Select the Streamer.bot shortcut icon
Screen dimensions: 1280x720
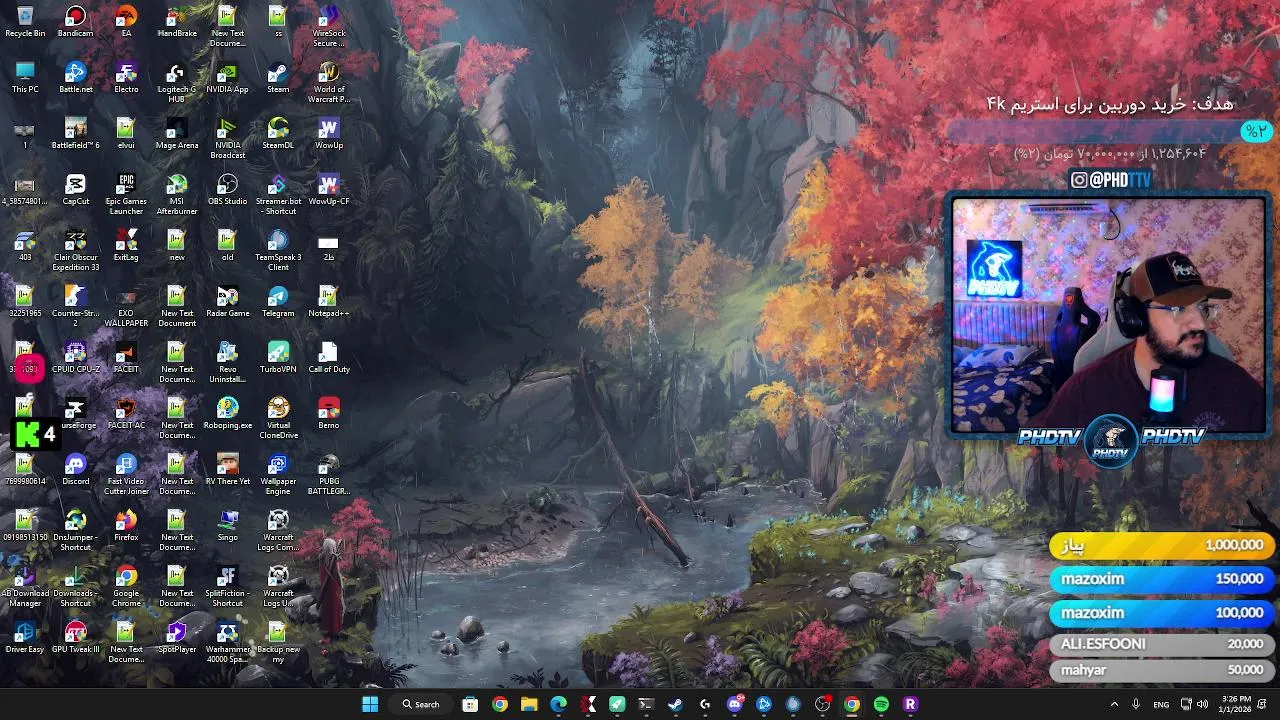tap(278, 194)
